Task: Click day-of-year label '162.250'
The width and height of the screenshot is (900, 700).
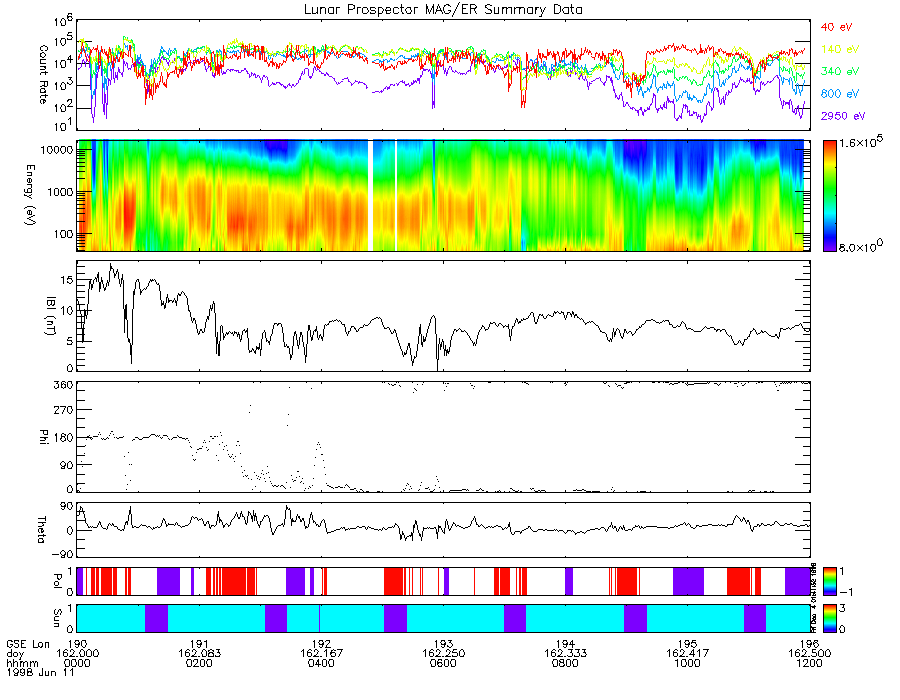Action: click(x=443, y=654)
